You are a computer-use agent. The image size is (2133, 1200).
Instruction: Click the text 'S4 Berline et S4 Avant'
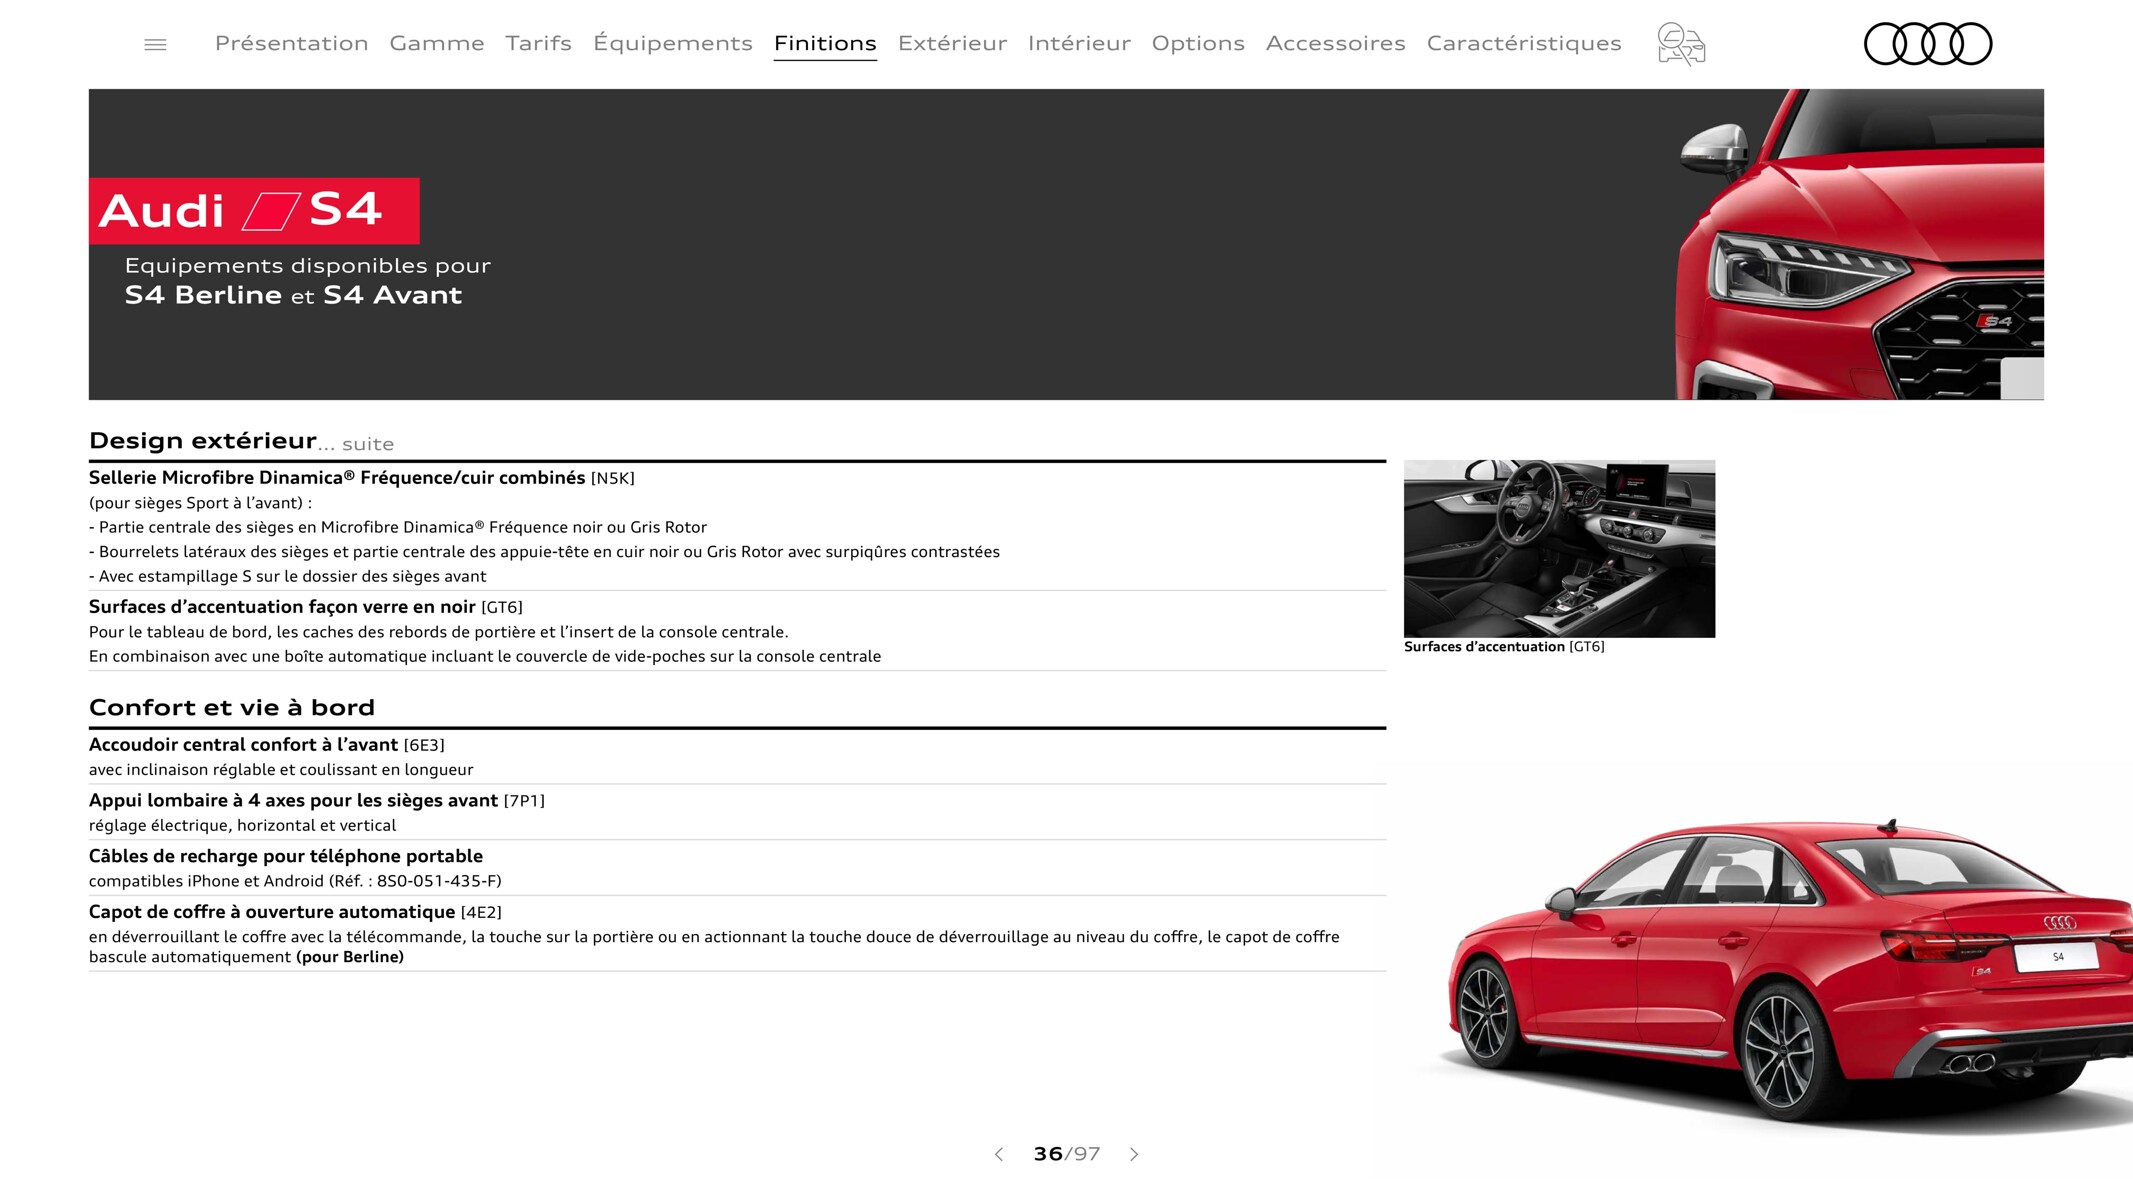(x=293, y=295)
